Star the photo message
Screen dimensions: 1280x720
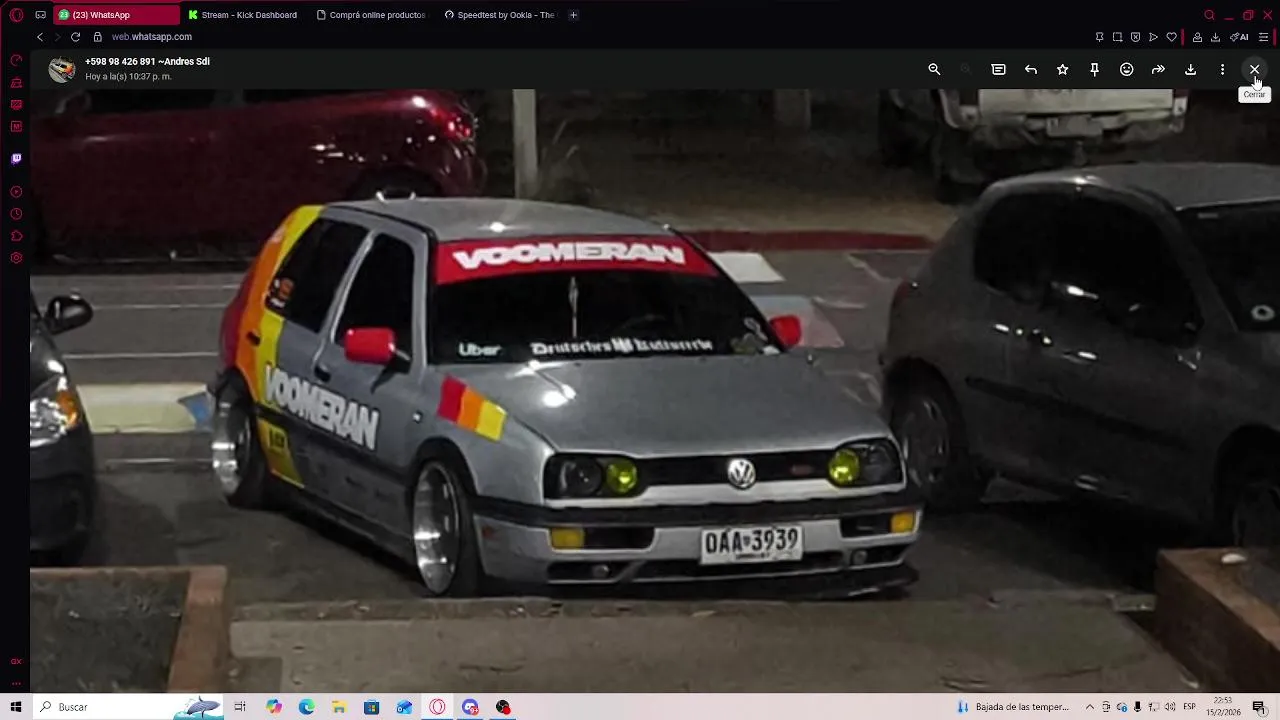click(1062, 69)
